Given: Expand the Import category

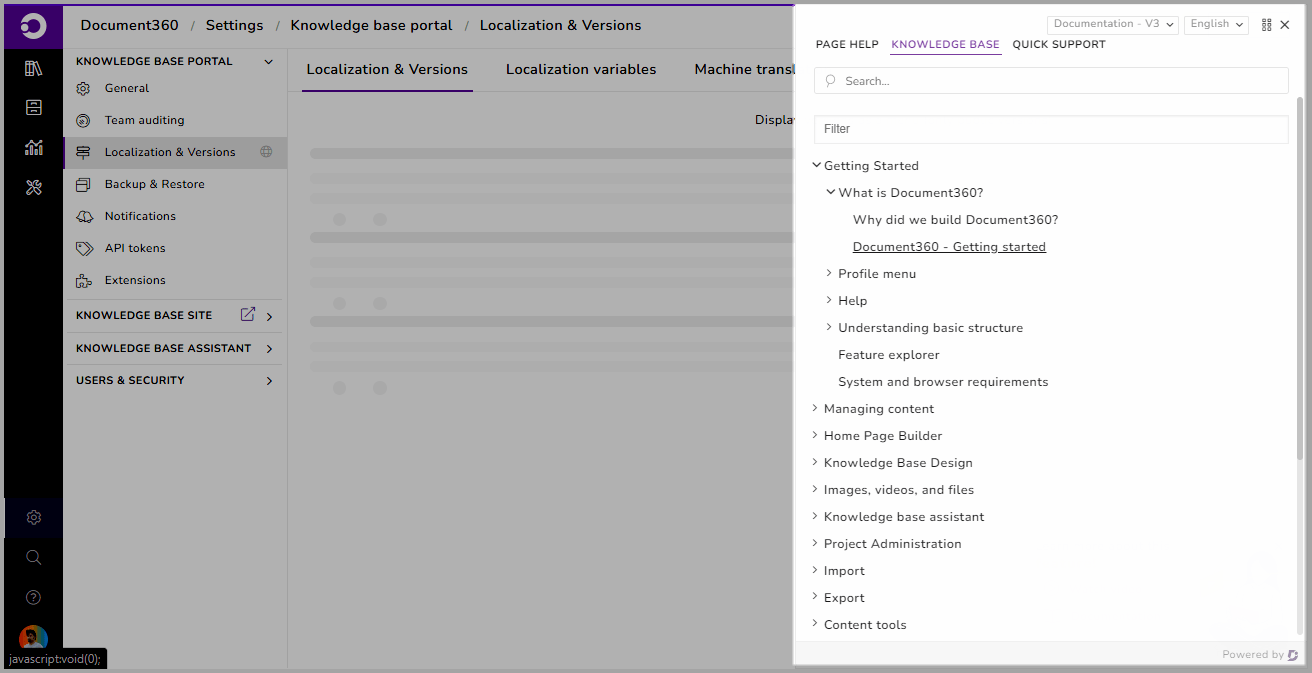Looking at the screenshot, I should (815, 570).
